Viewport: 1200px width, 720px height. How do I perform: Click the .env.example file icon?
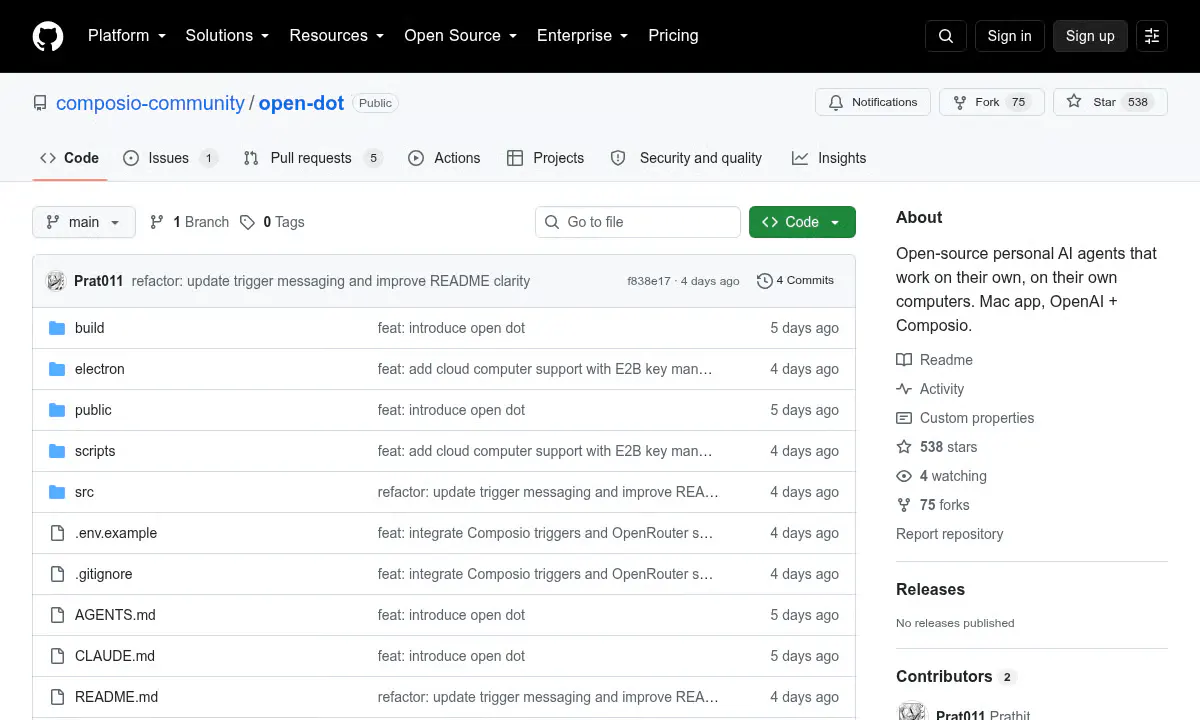tap(57, 533)
